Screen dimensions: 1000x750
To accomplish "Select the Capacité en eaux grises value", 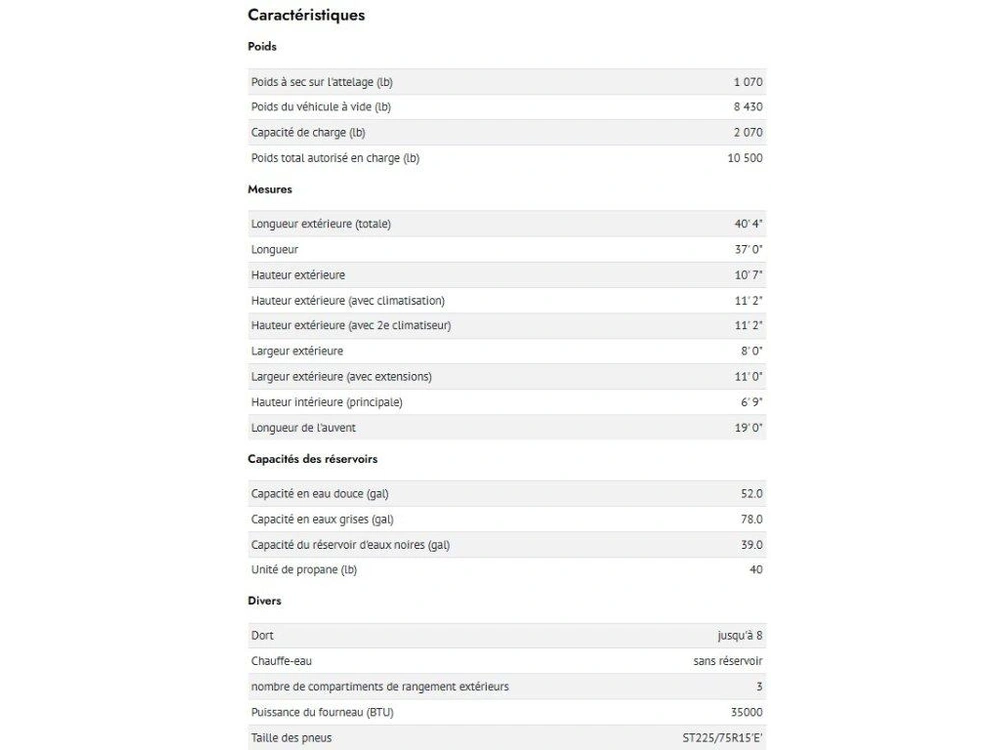I will click(751, 519).
